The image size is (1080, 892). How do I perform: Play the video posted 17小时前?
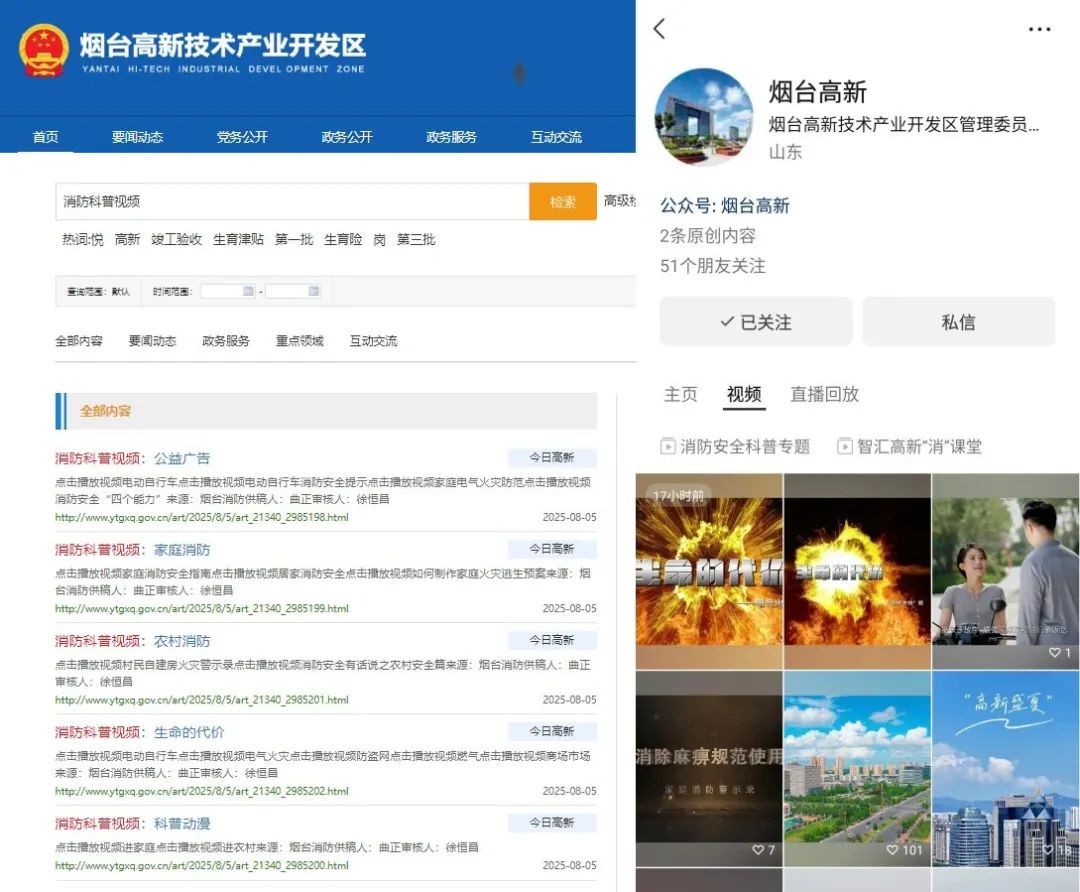tap(709, 571)
